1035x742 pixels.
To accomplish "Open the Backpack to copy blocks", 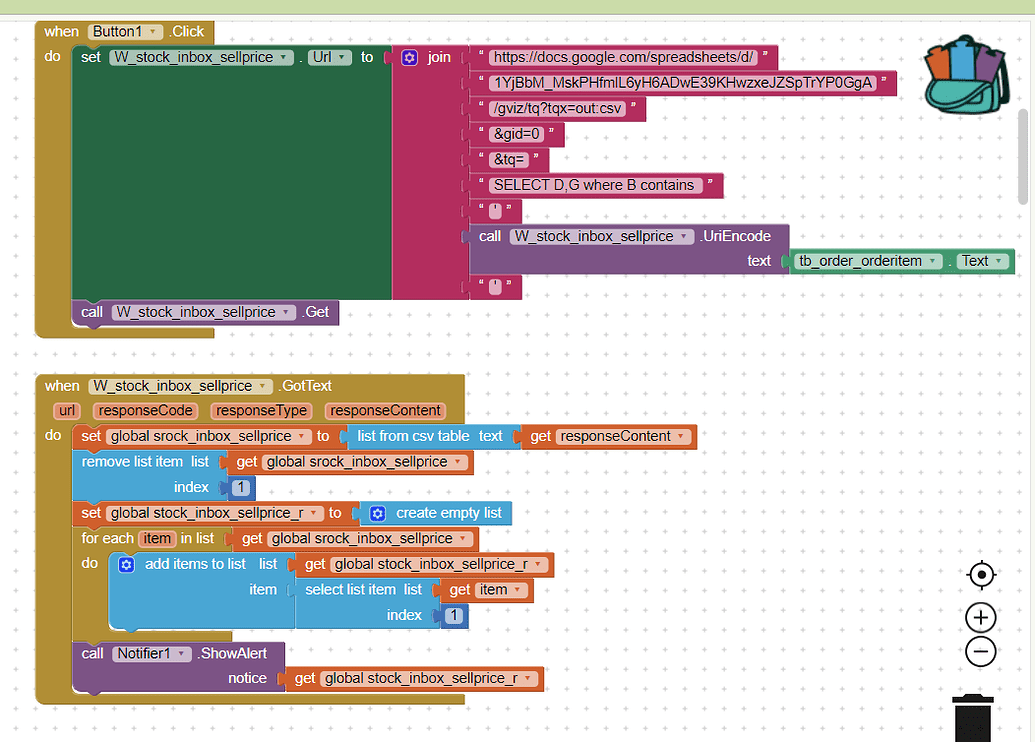I will [963, 74].
